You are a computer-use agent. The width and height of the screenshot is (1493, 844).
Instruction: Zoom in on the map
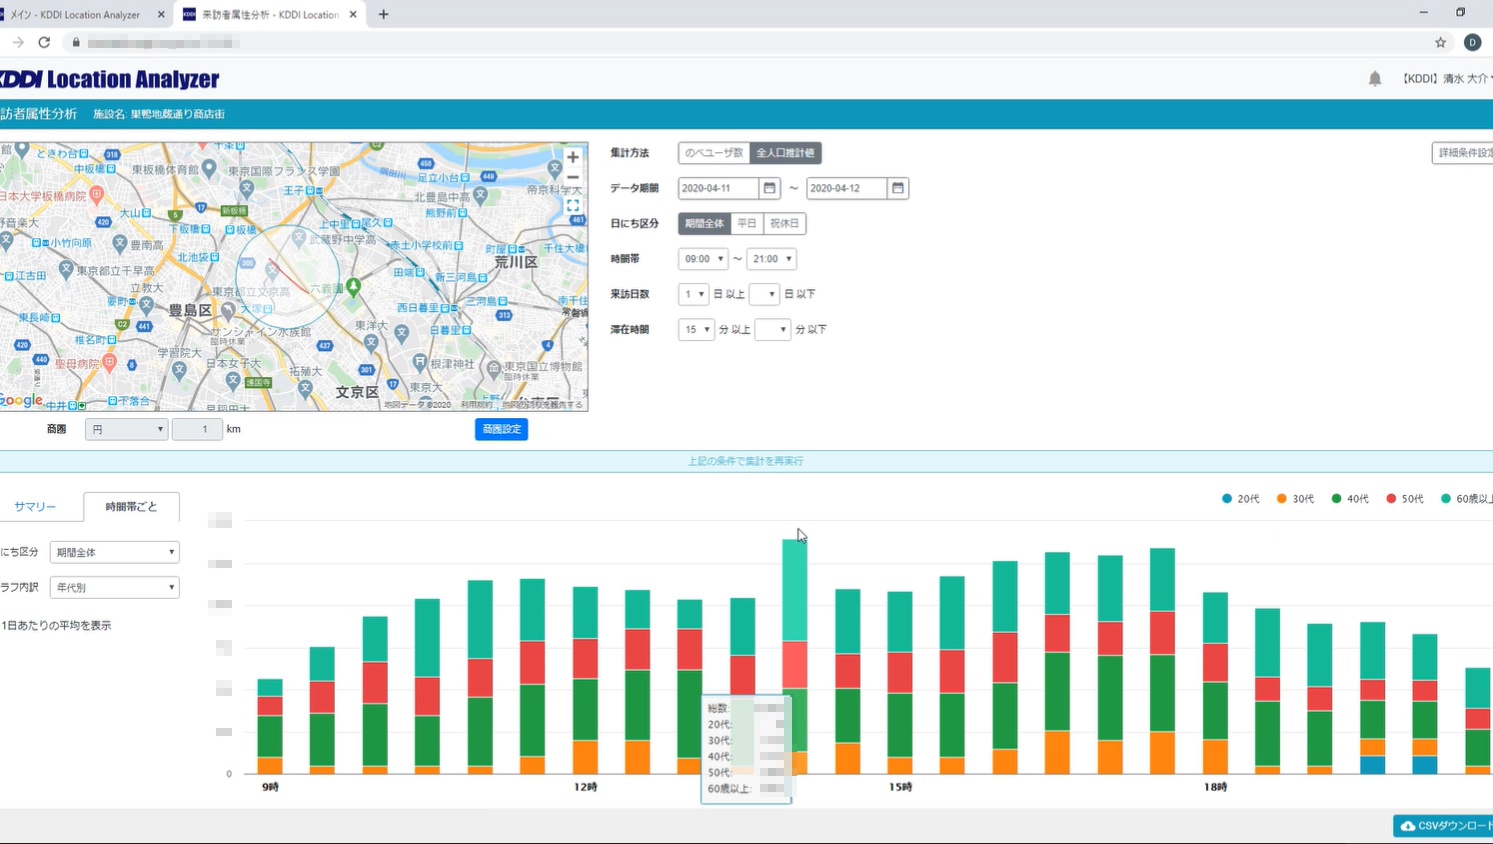573,157
